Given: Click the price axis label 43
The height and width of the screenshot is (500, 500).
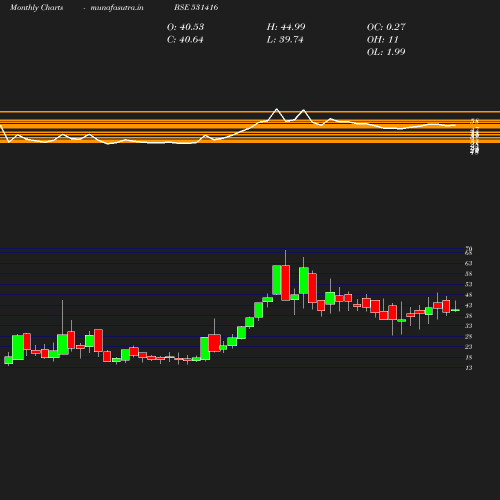Looking at the screenshot, I should [x=469, y=305].
